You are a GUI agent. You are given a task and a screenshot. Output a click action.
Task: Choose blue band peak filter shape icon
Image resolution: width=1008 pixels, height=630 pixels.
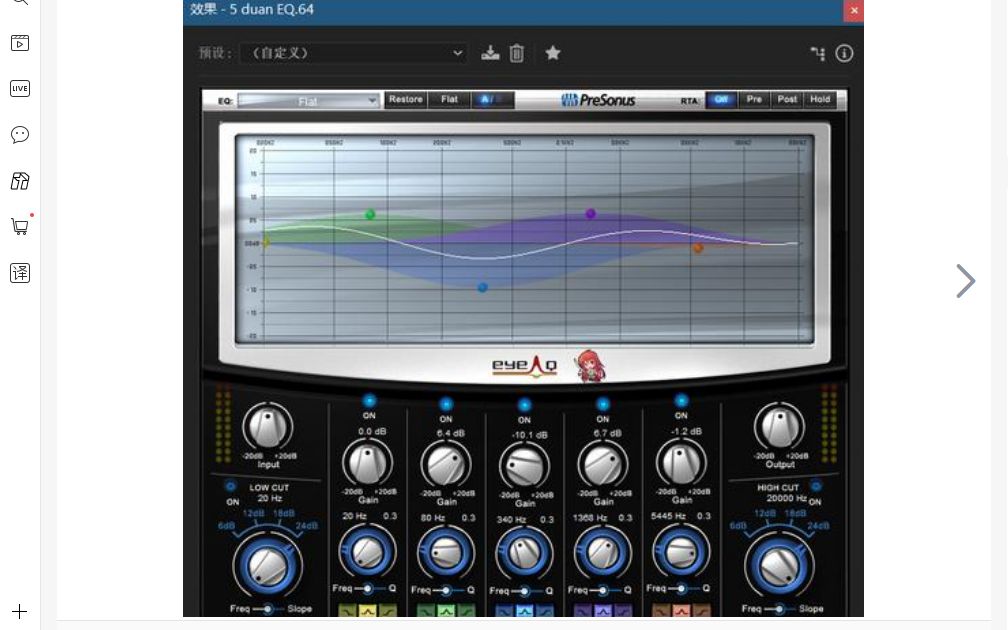point(524,611)
